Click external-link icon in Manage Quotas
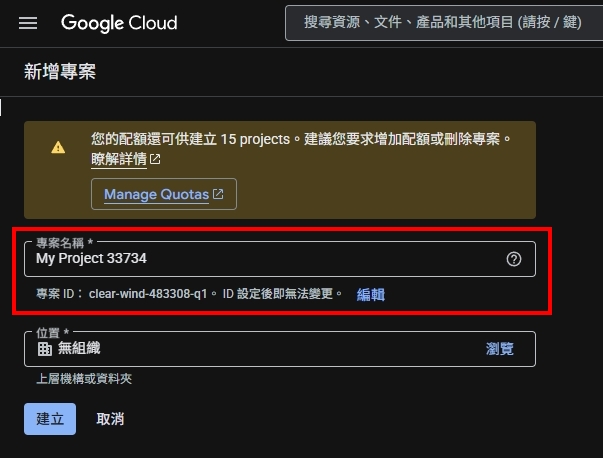Viewport: 603px width, 458px height. point(218,194)
